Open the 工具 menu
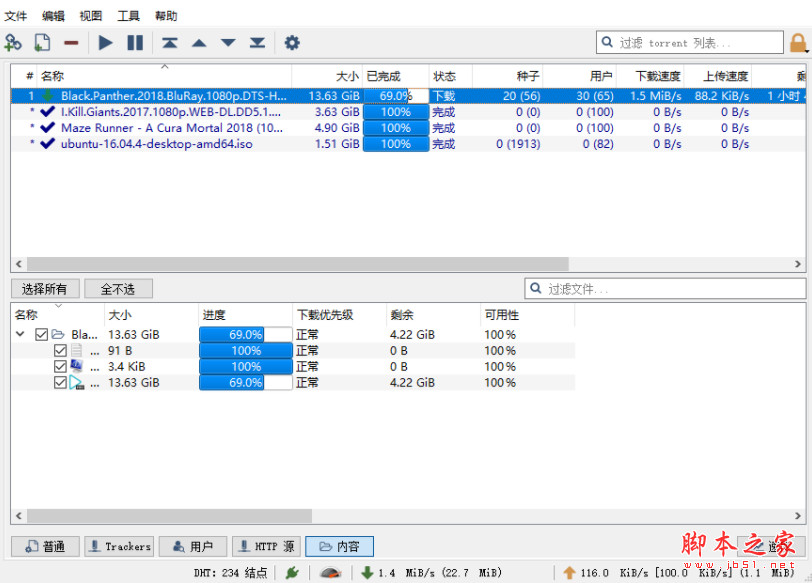This screenshot has height=583, width=812. coord(128,16)
